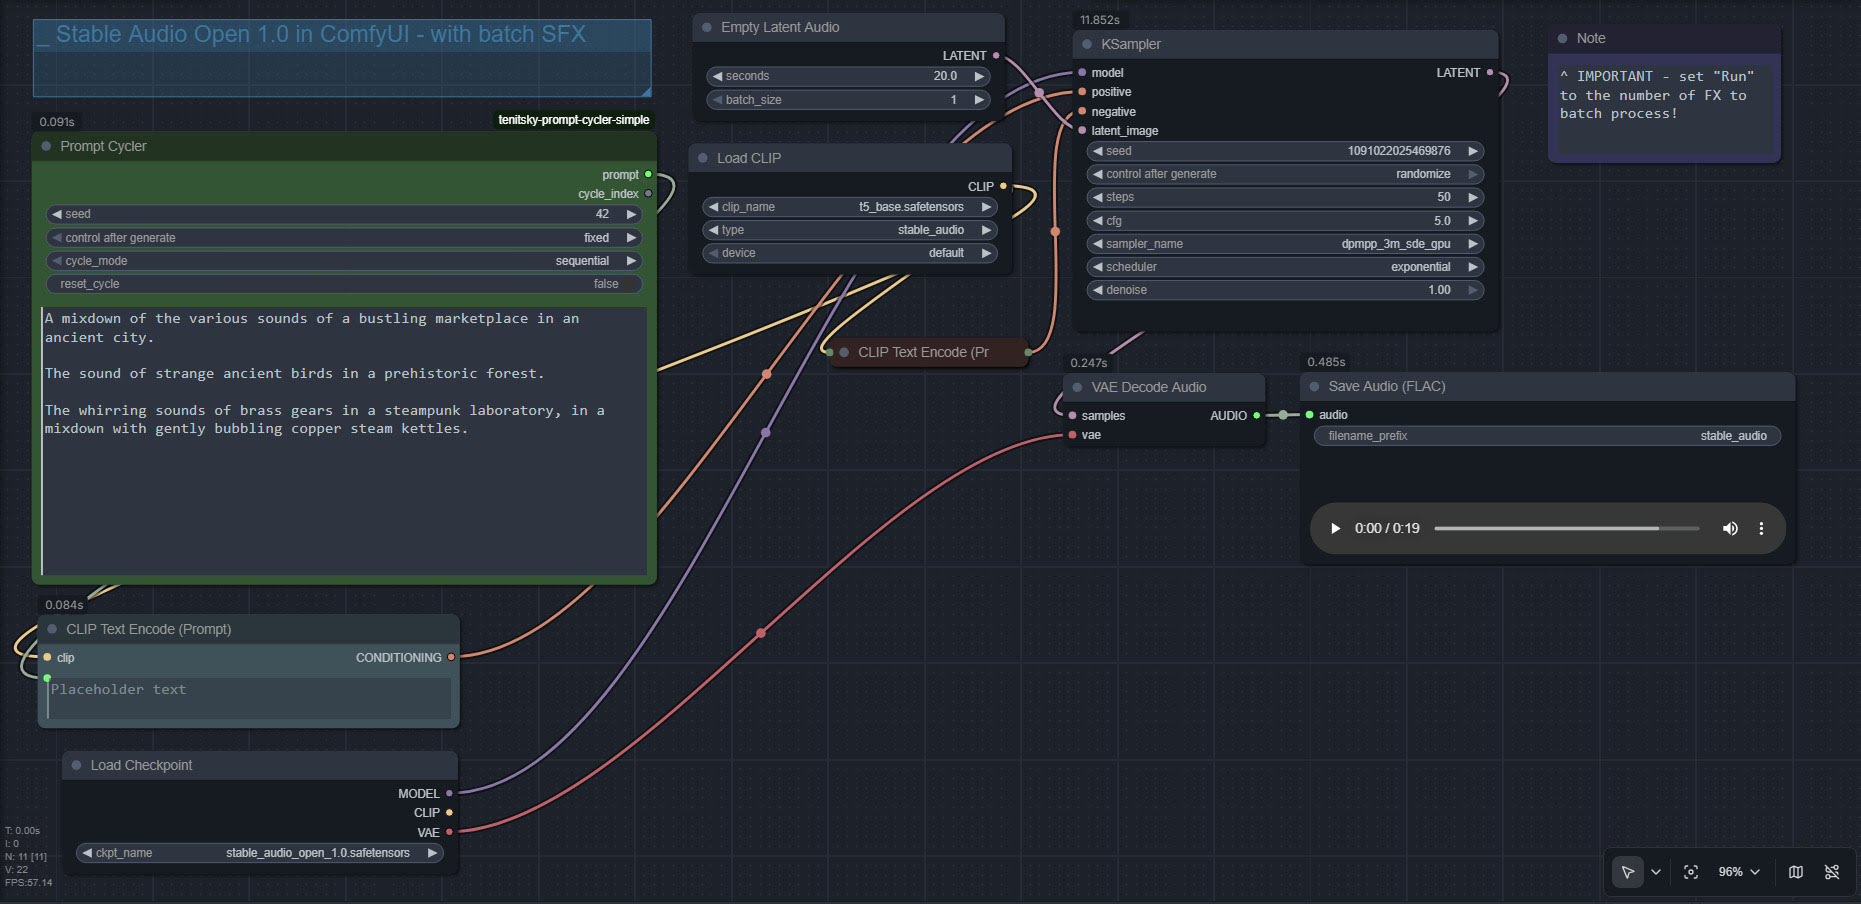Activate the select mode cursor tool
This screenshot has height=904, width=1861.
pyautogui.click(x=1627, y=872)
